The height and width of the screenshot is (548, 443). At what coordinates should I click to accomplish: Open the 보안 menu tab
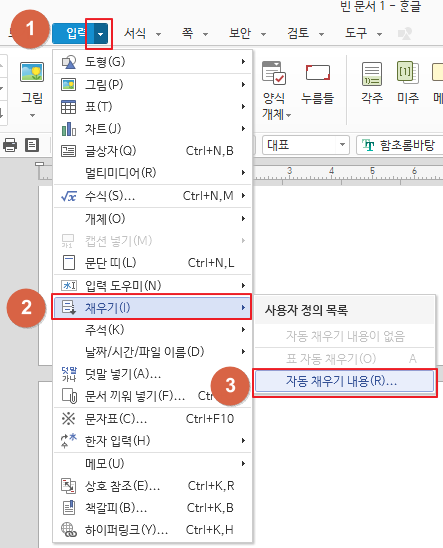click(240, 34)
